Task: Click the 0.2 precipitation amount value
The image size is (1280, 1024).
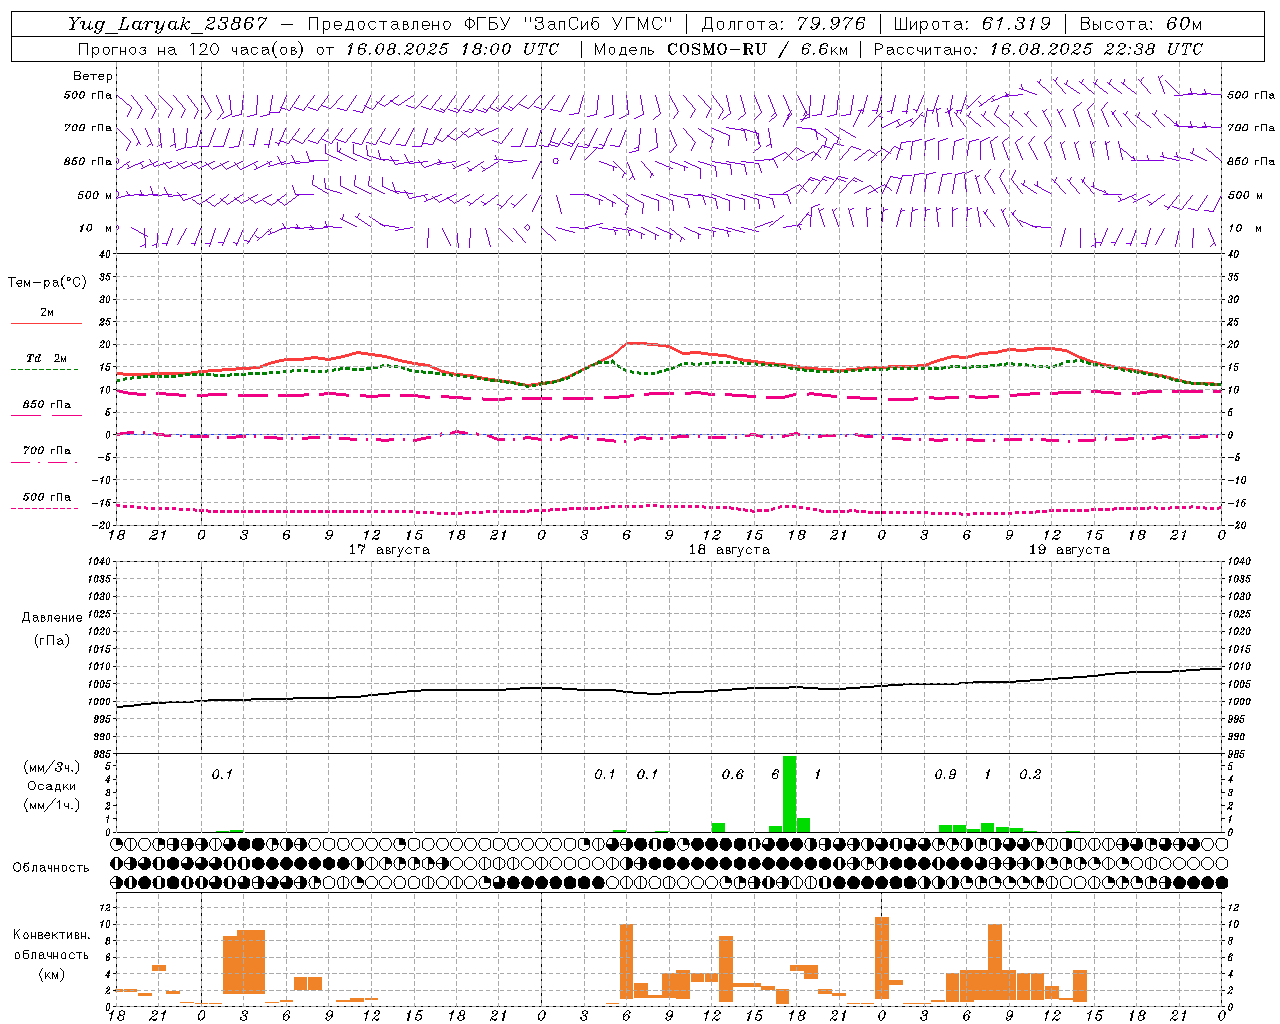Action: point(1030,774)
